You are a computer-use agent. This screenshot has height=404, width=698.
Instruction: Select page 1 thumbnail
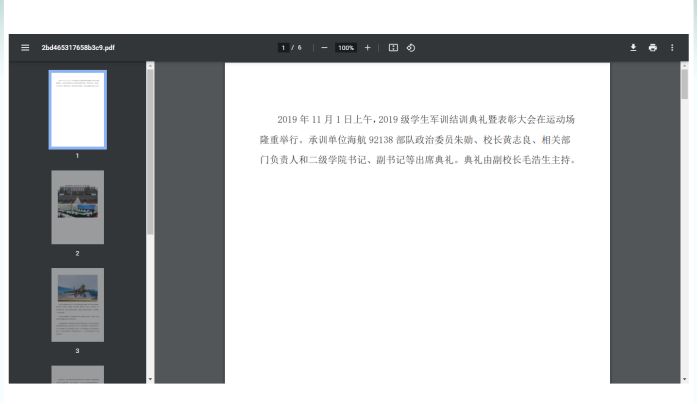click(x=77, y=109)
